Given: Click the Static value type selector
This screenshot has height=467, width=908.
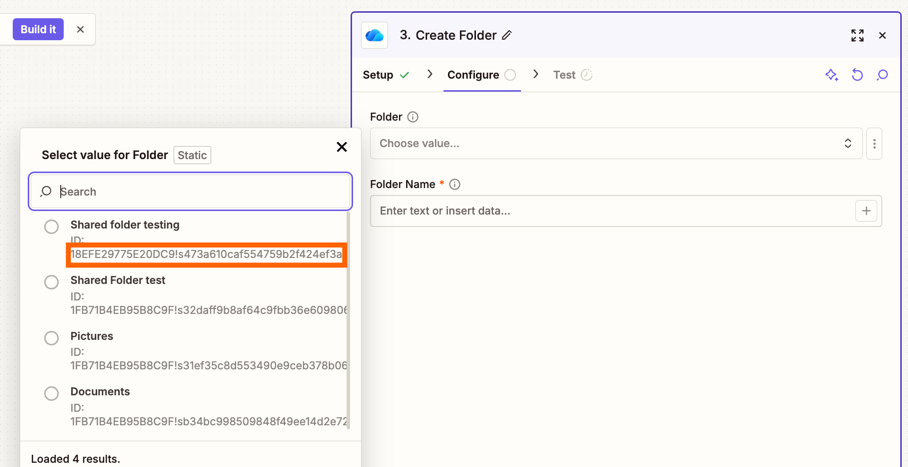Looking at the screenshot, I should tap(192, 155).
